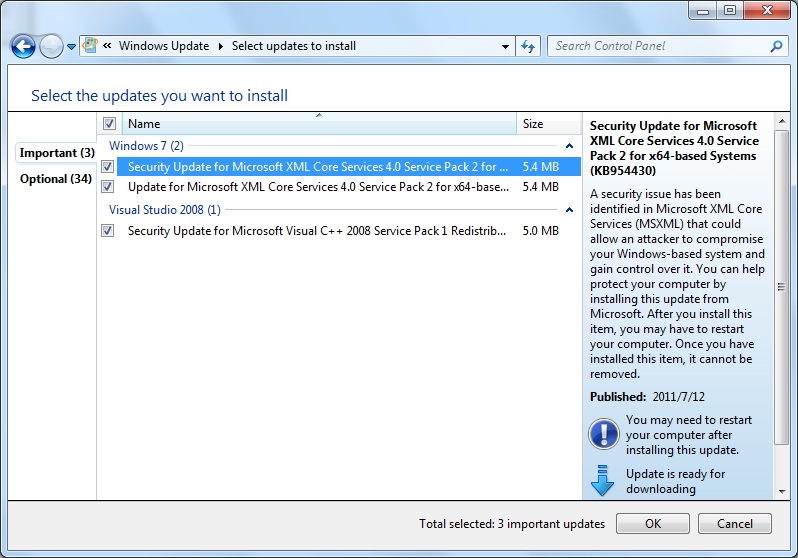Go back with the blue Back arrow
Image resolution: width=798 pixels, height=558 pixels.
pos(23,47)
